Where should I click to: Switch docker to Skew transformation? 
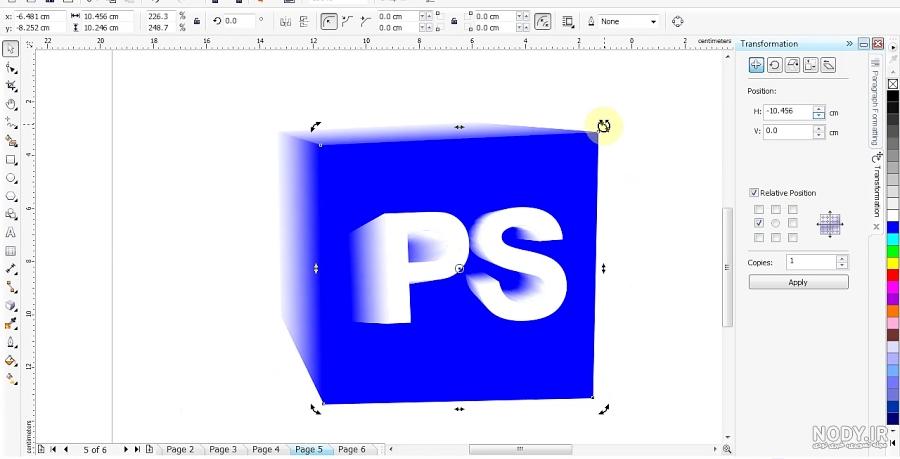pos(828,65)
